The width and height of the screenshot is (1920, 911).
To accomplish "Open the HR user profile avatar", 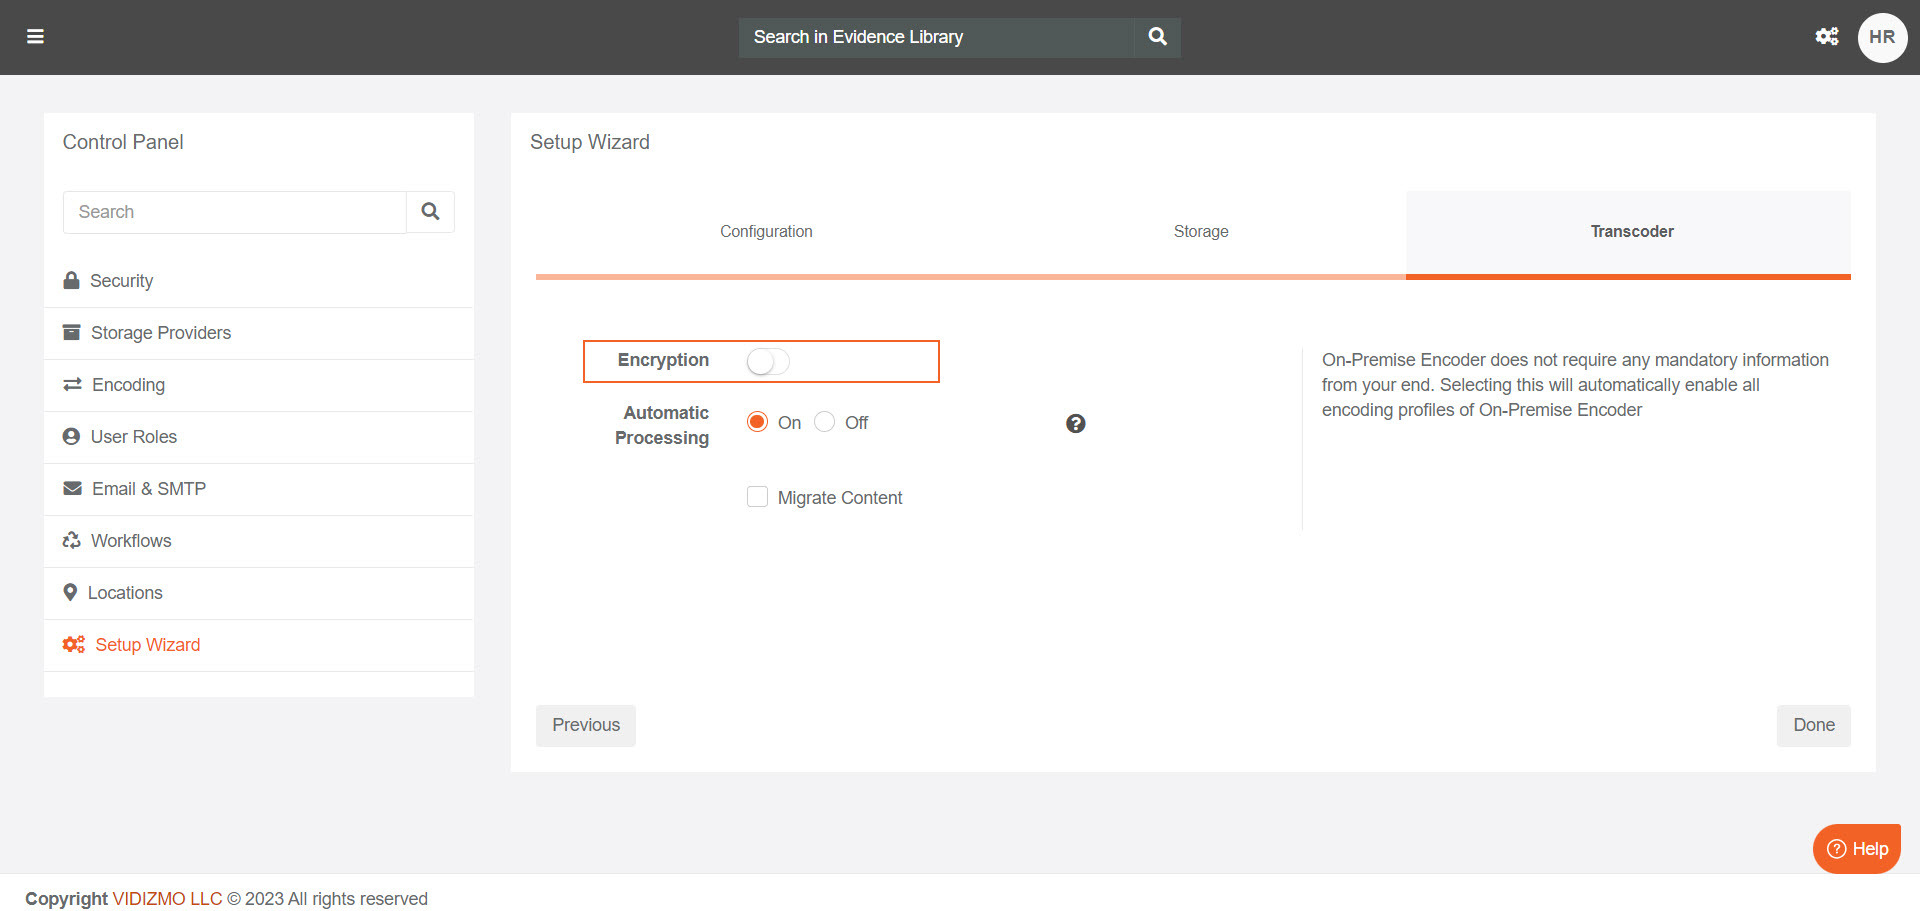I will tap(1881, 37).
